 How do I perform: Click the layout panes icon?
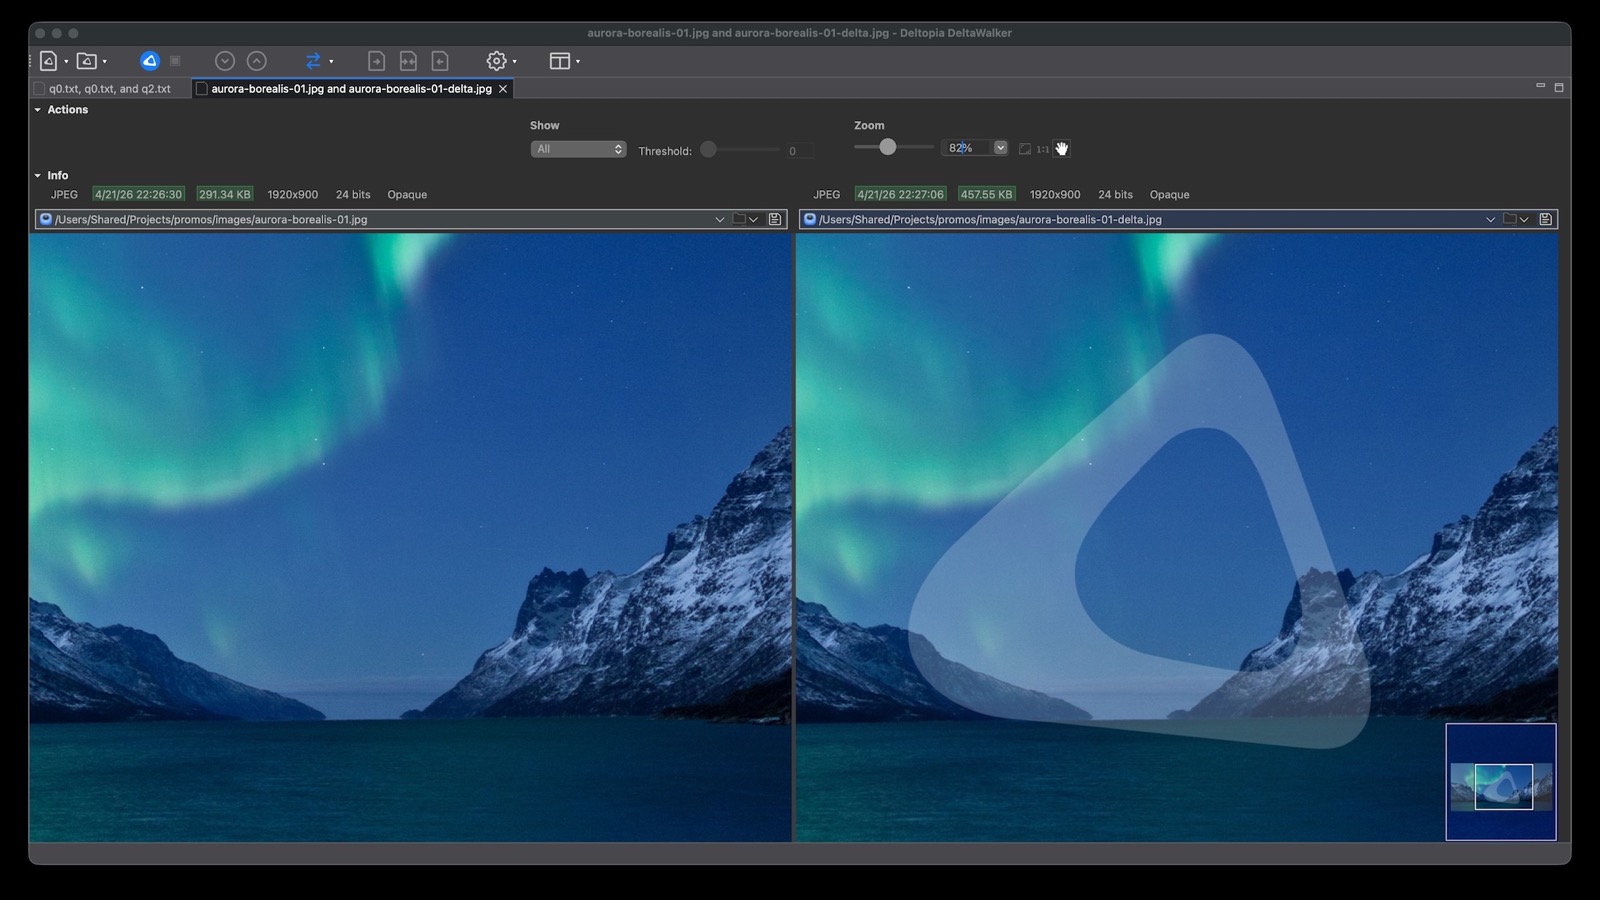tap(560, 61)
